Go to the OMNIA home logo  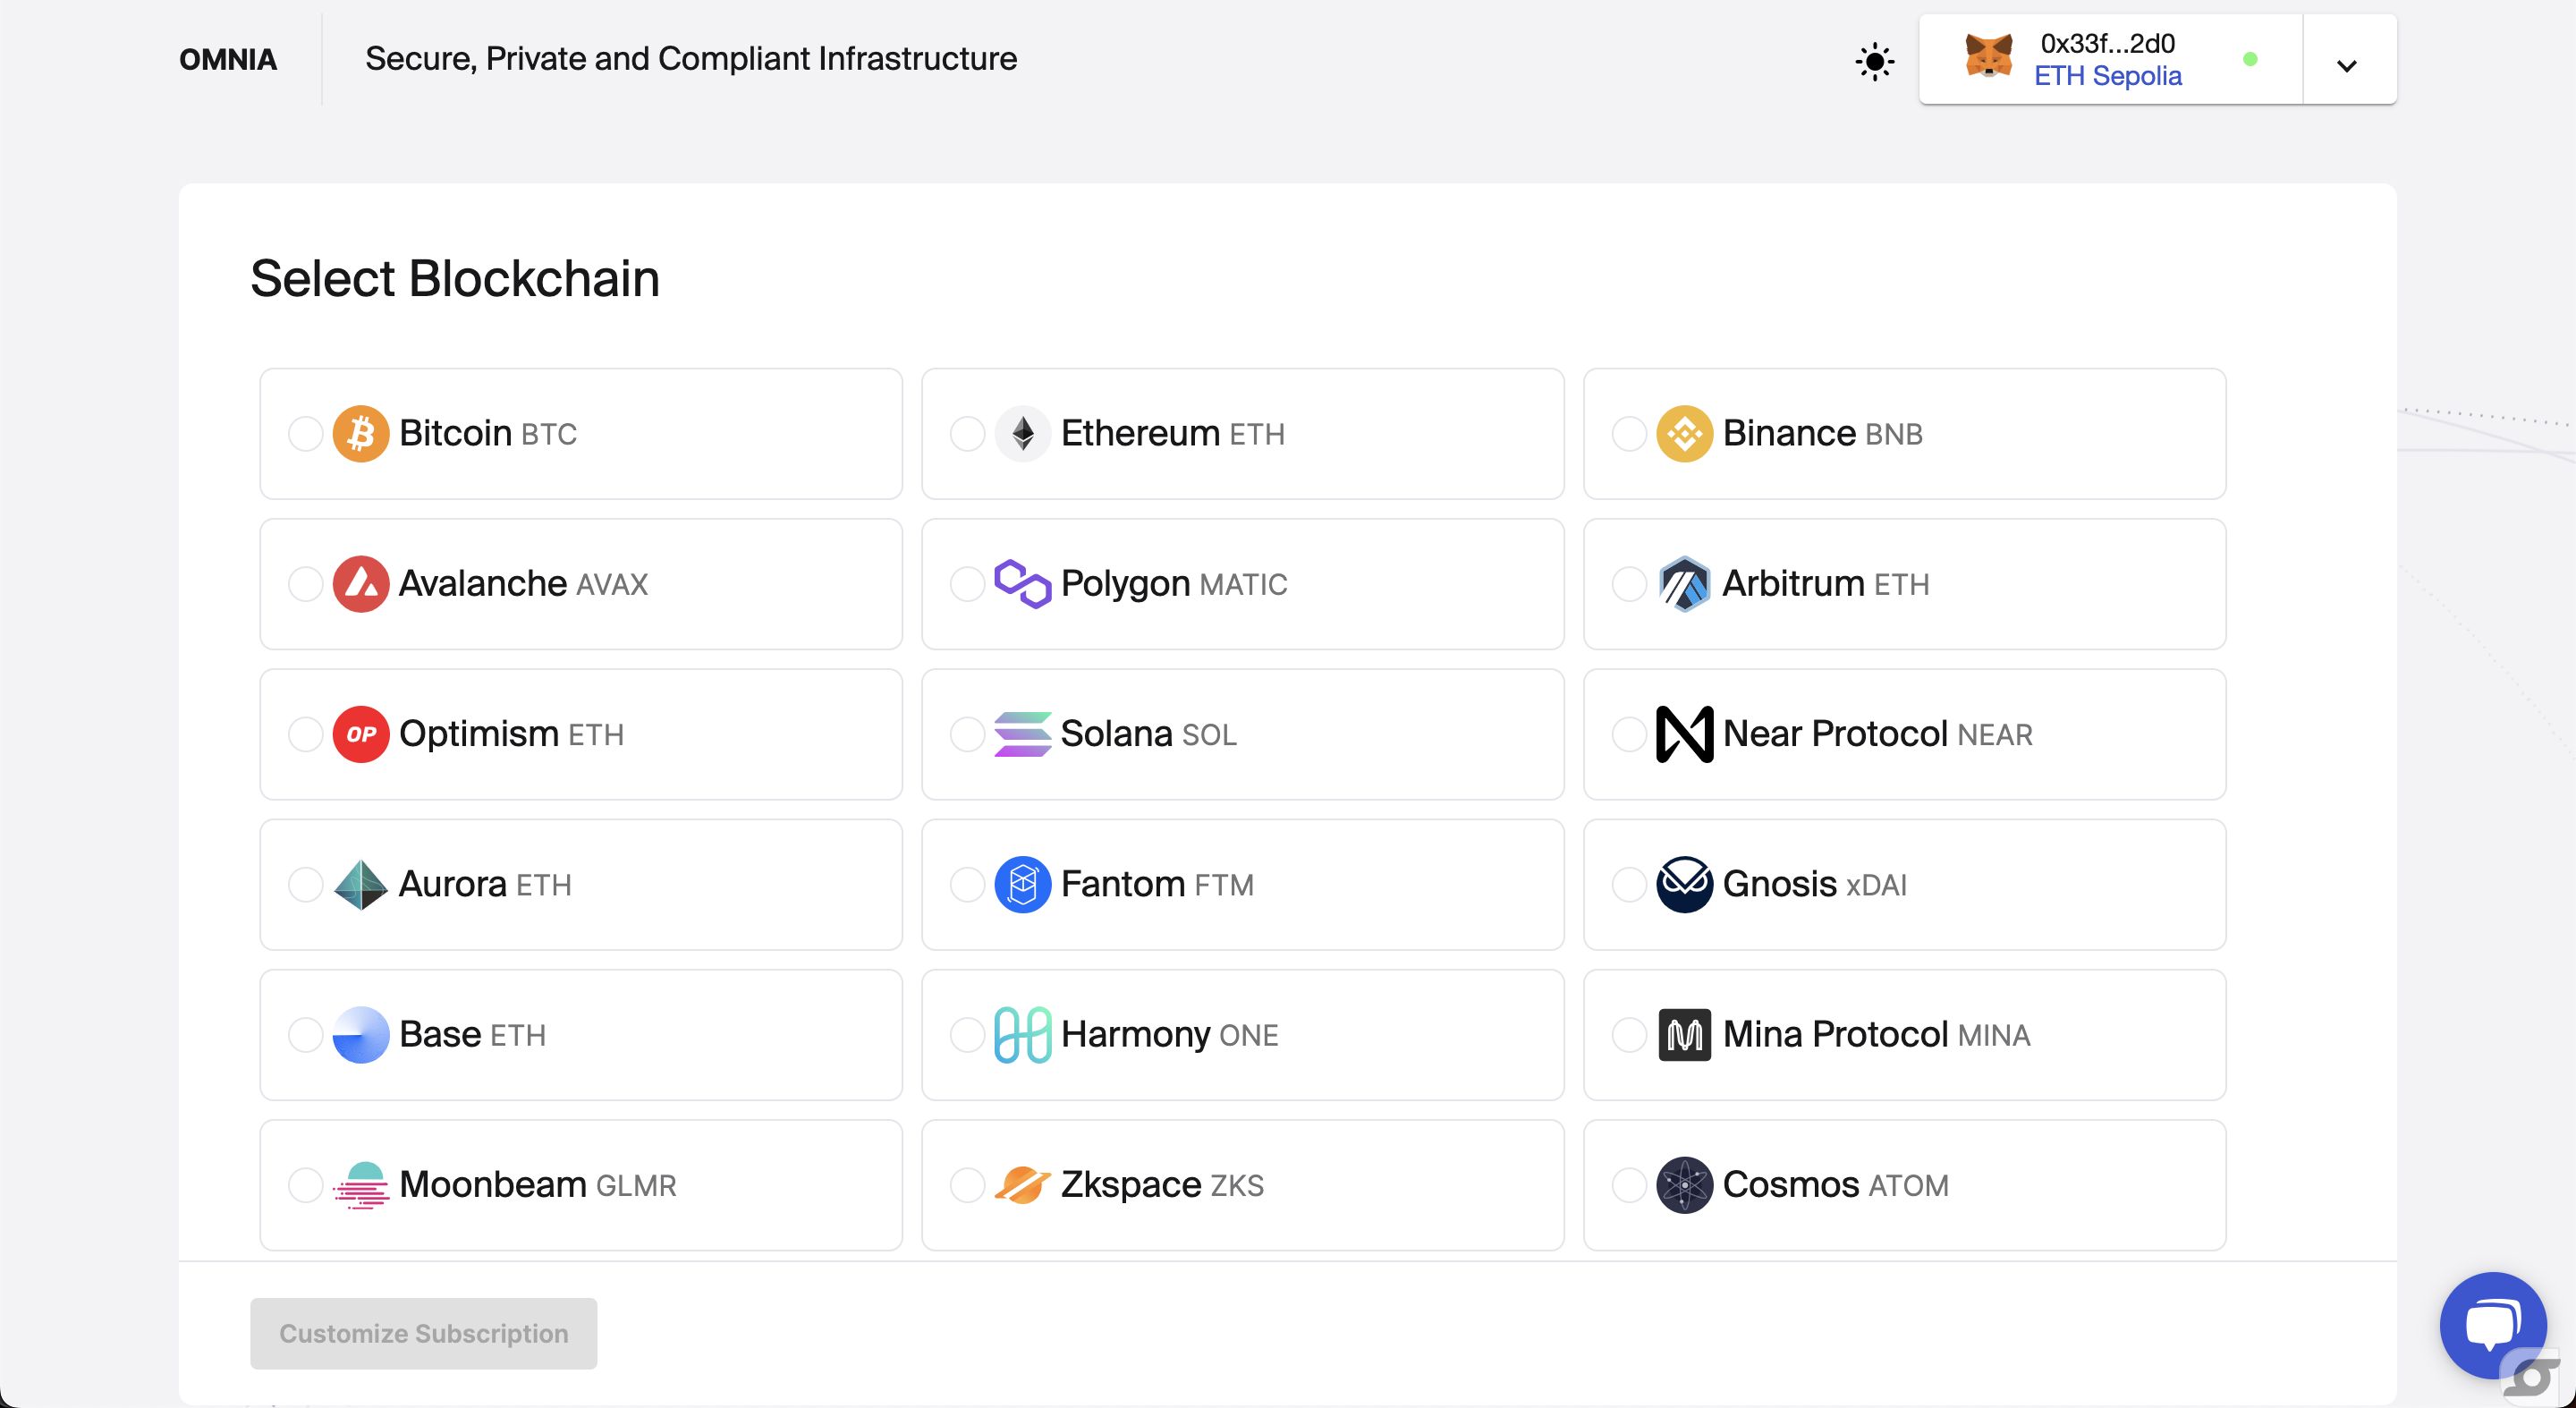point(227,60)
